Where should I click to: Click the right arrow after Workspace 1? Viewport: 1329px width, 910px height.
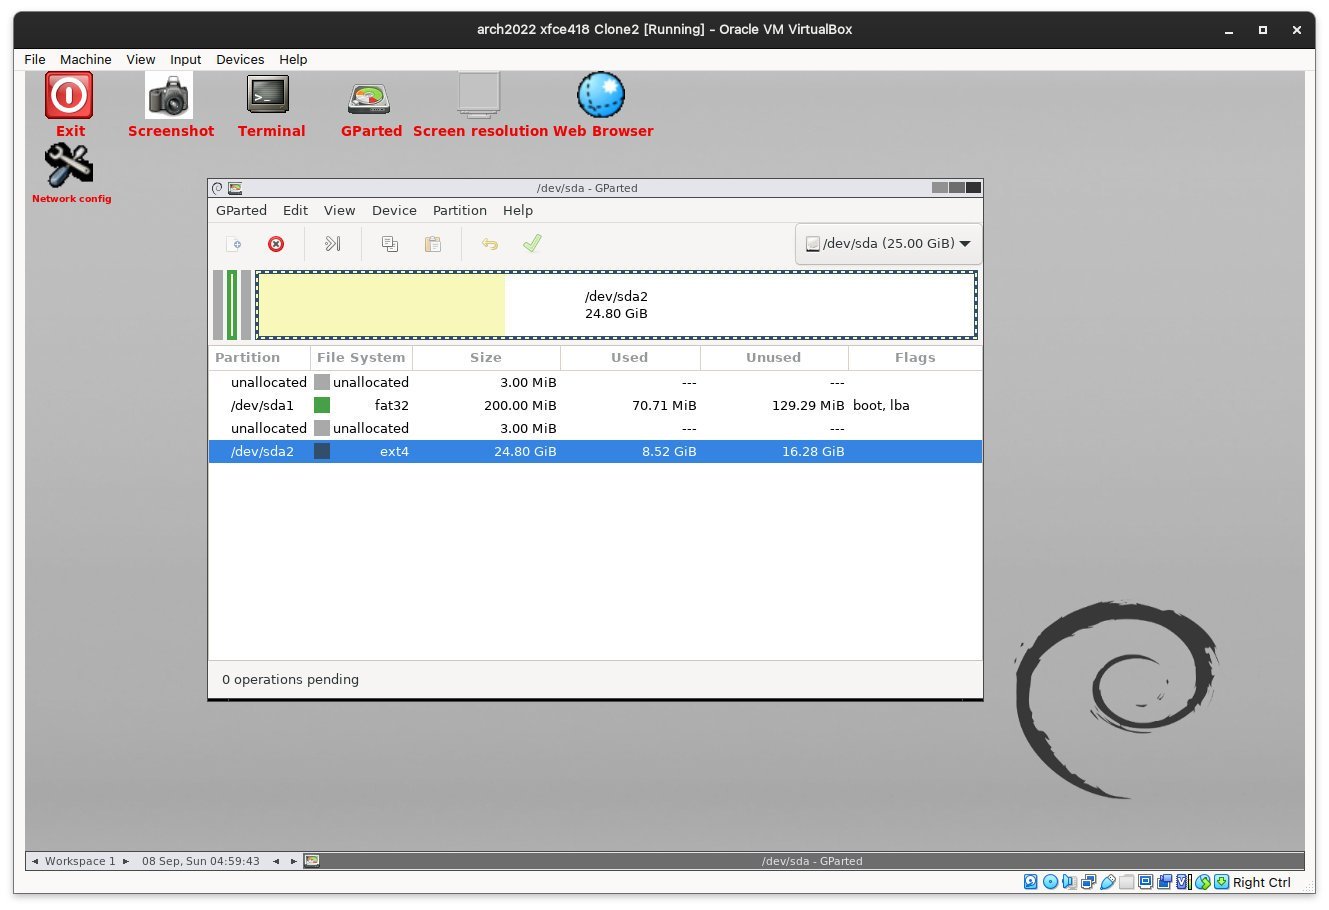point(126,861)
